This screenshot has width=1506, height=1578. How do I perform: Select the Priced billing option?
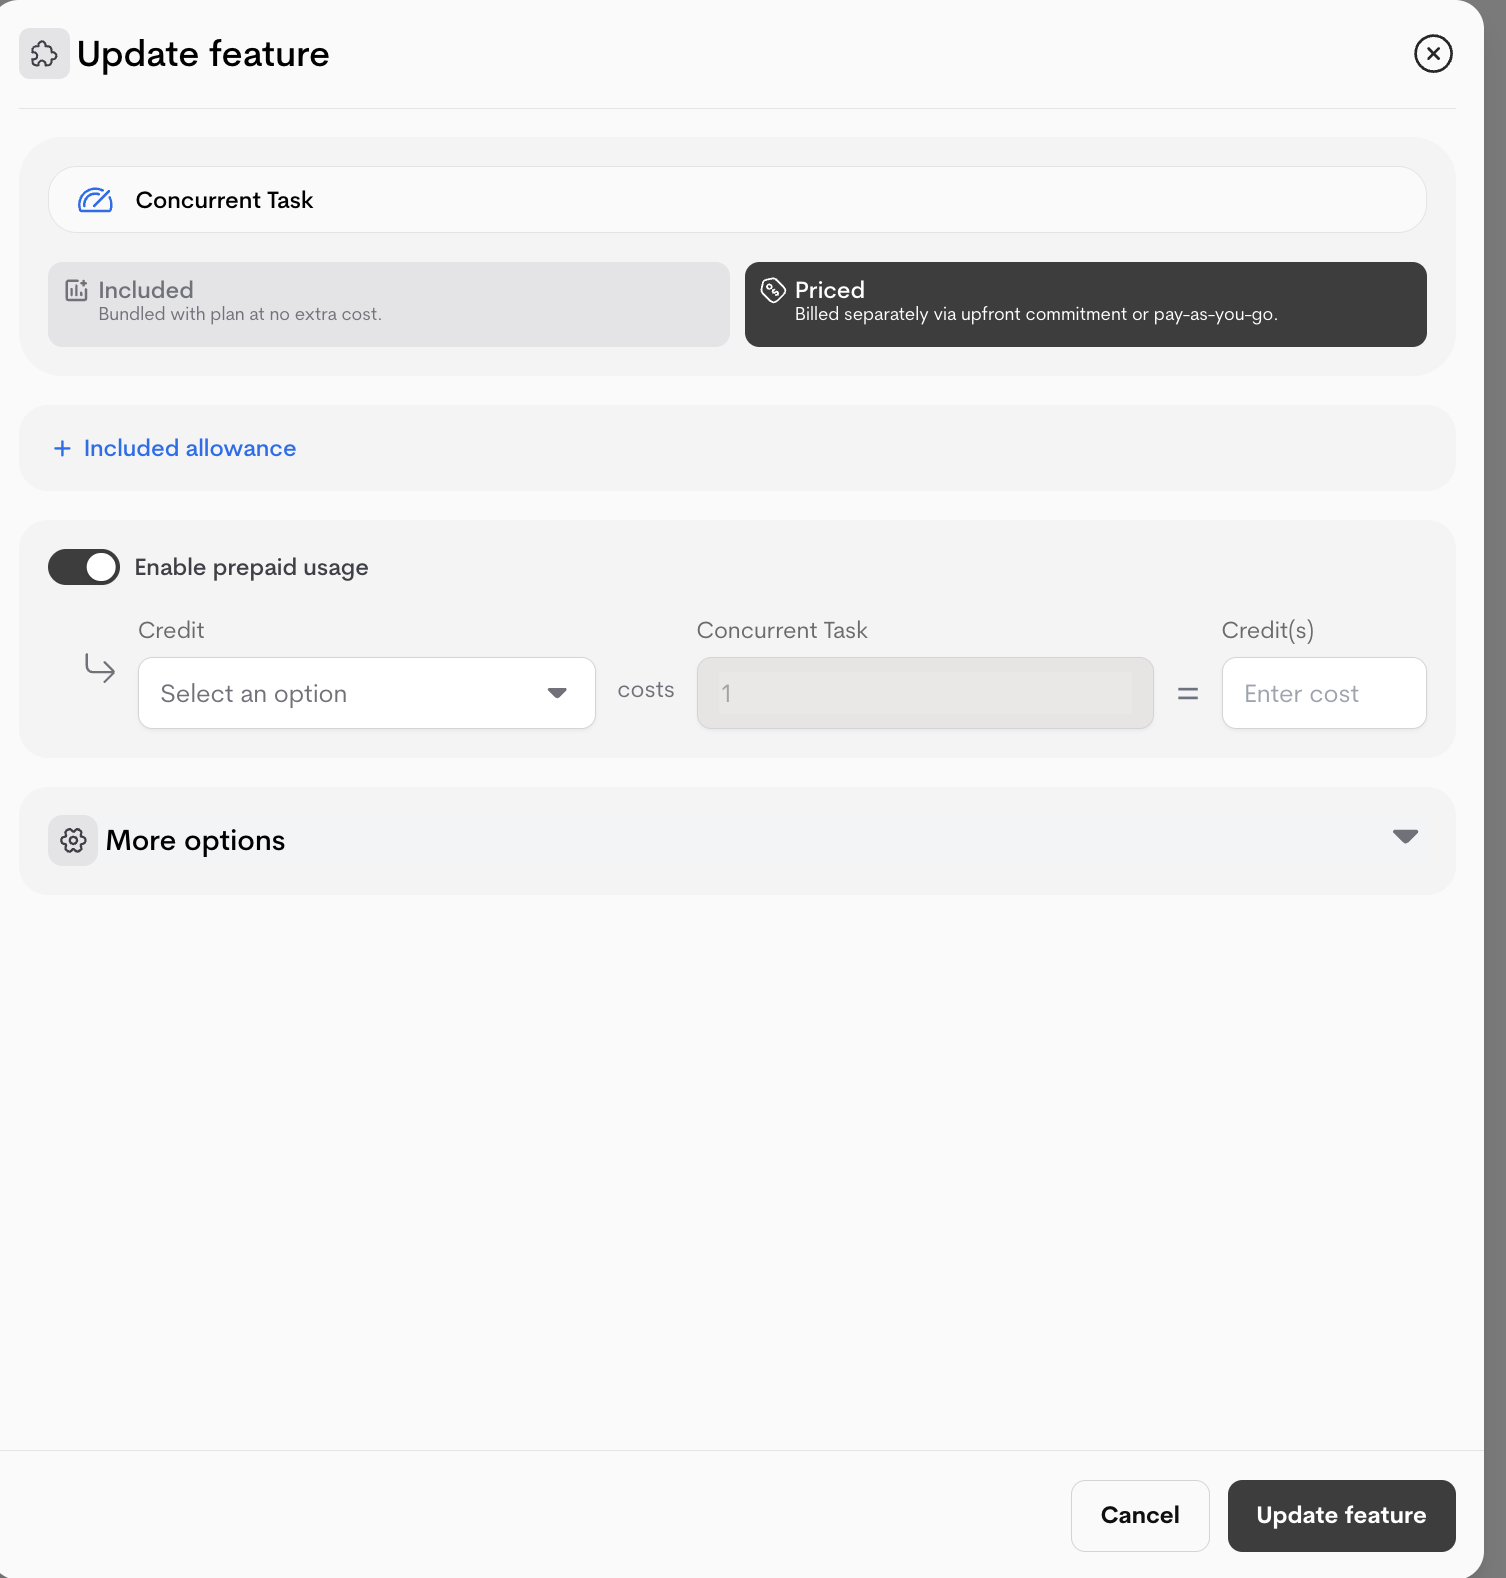pos(1085,304)
